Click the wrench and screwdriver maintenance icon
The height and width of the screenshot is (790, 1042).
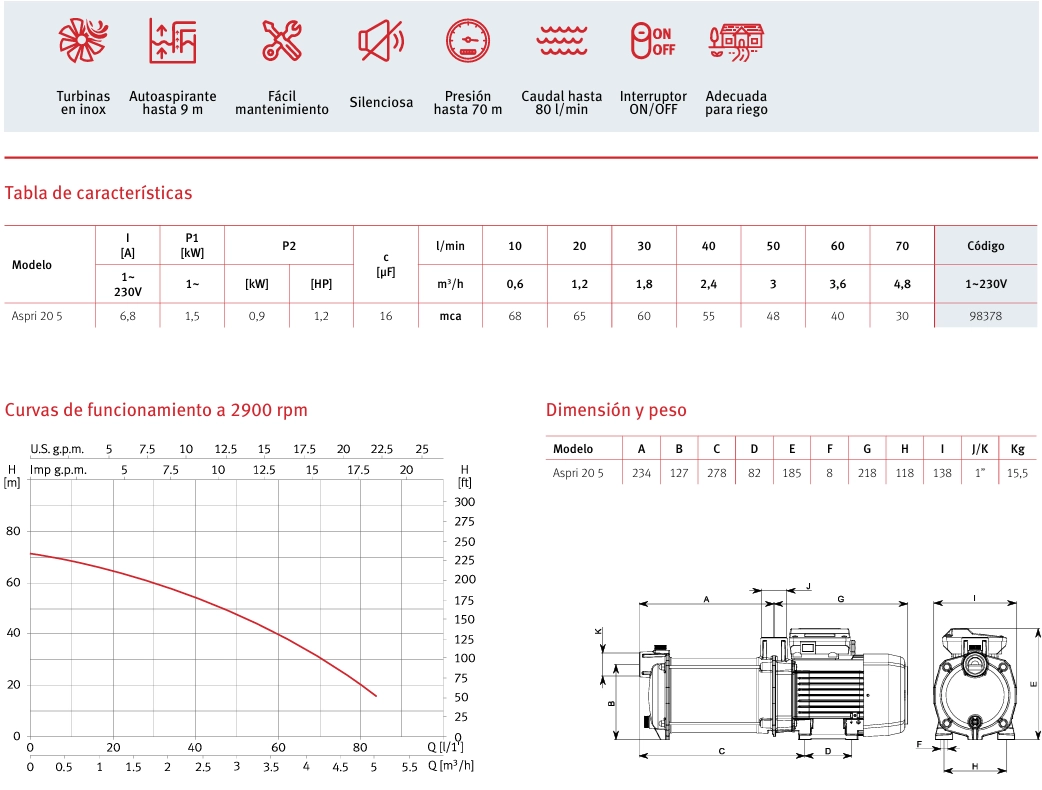[282, 41]
